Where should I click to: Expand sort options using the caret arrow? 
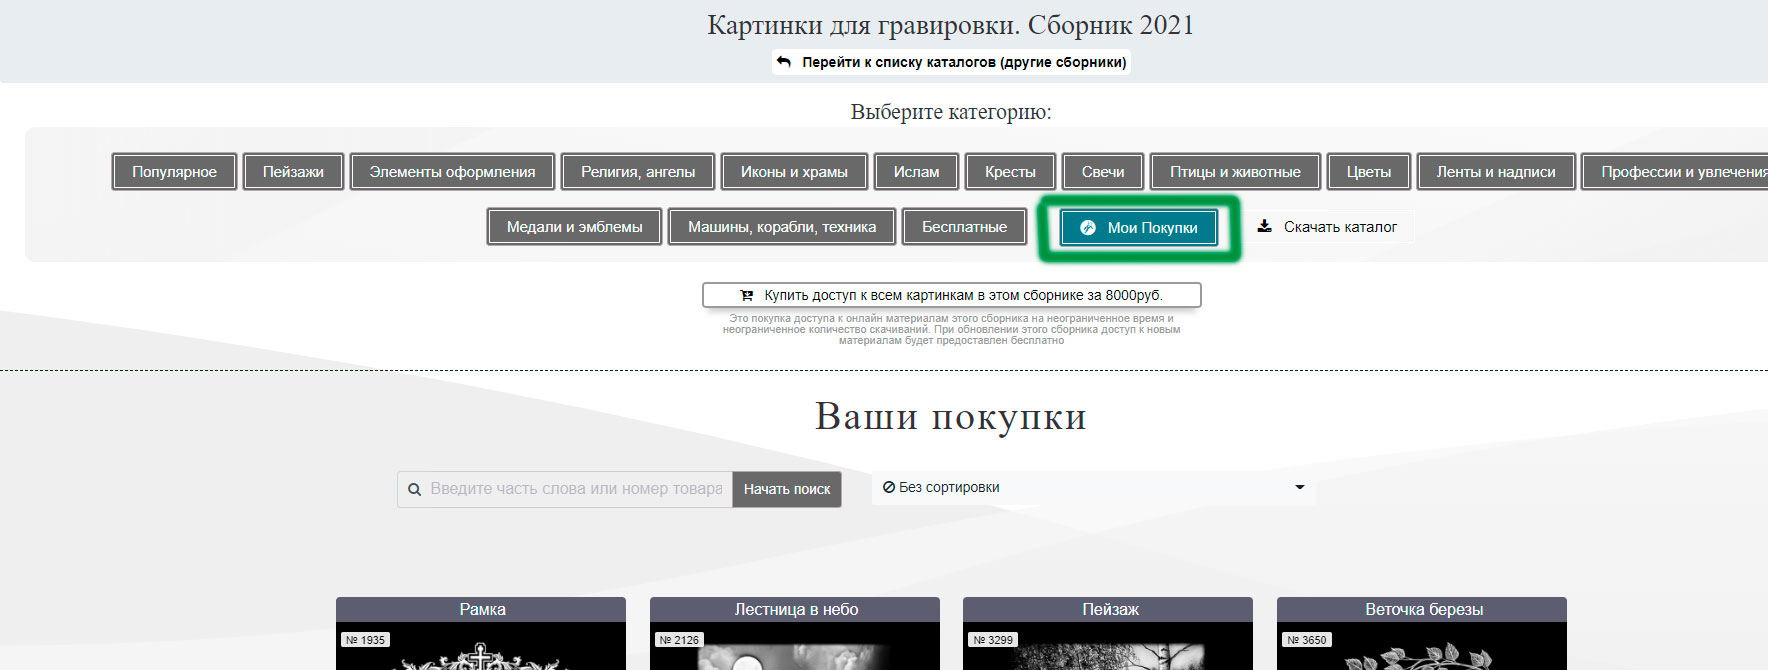(x=1299, y=488)
